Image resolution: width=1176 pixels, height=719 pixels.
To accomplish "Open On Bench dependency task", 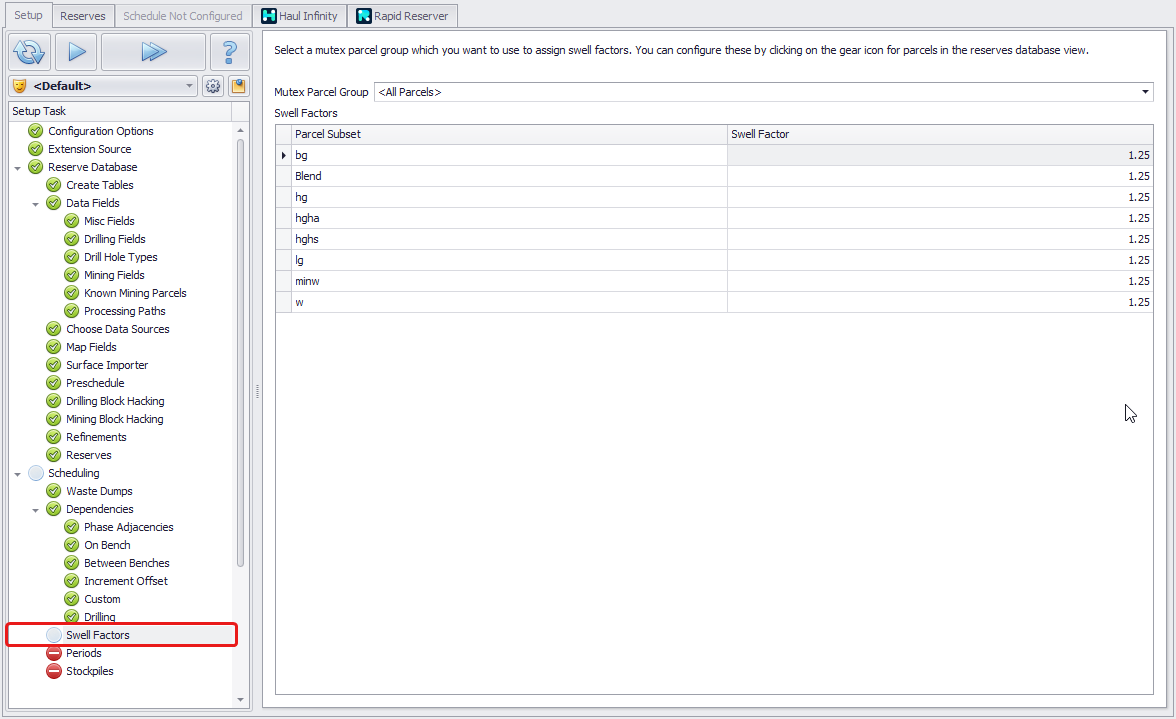I will pos(107,545).
